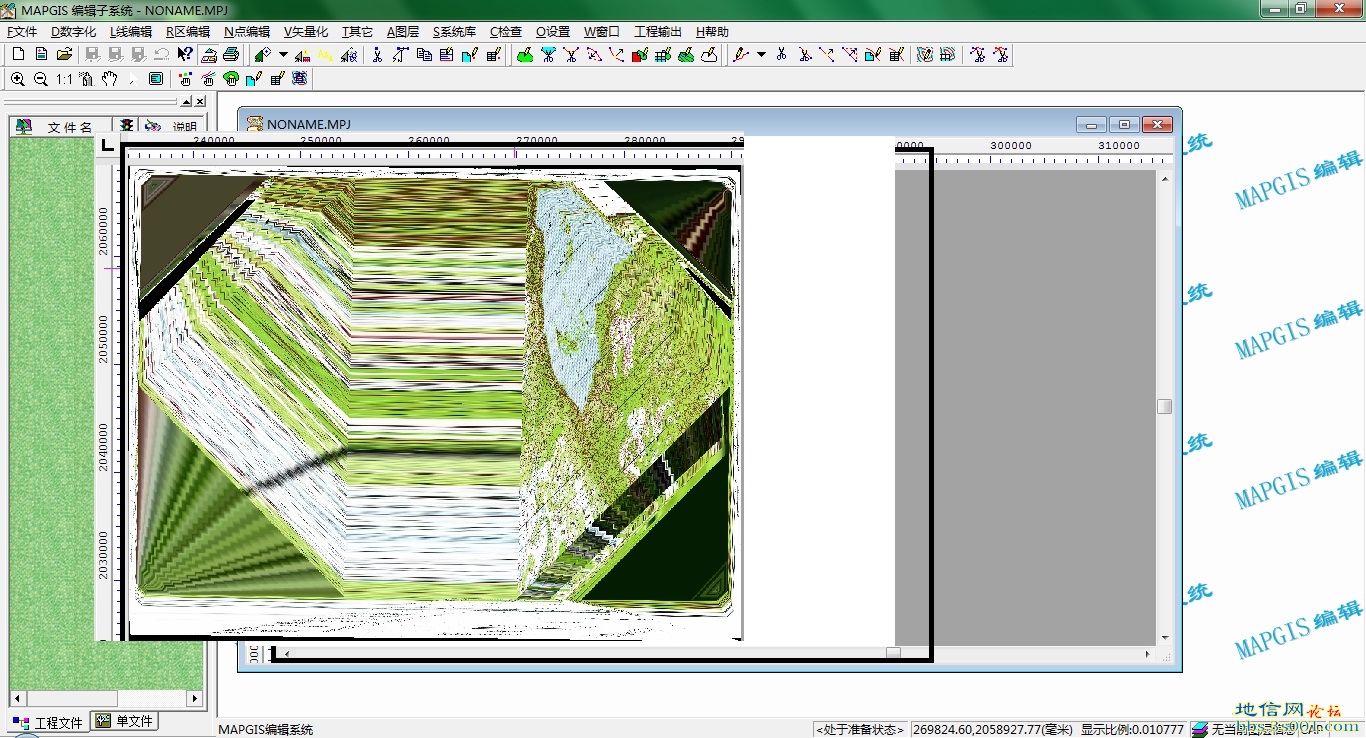
Task: Open the L线编辑 menu
Action: [131, 32]
